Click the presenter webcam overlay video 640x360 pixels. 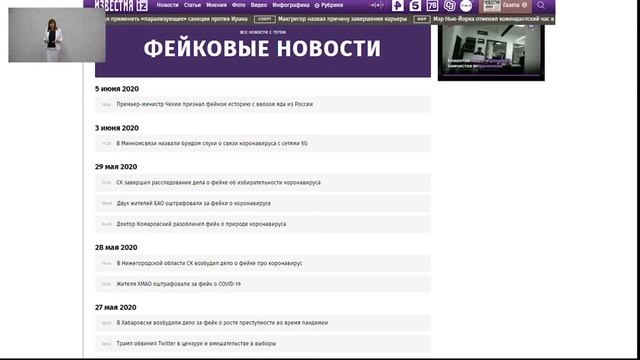[x=57, y=35]
